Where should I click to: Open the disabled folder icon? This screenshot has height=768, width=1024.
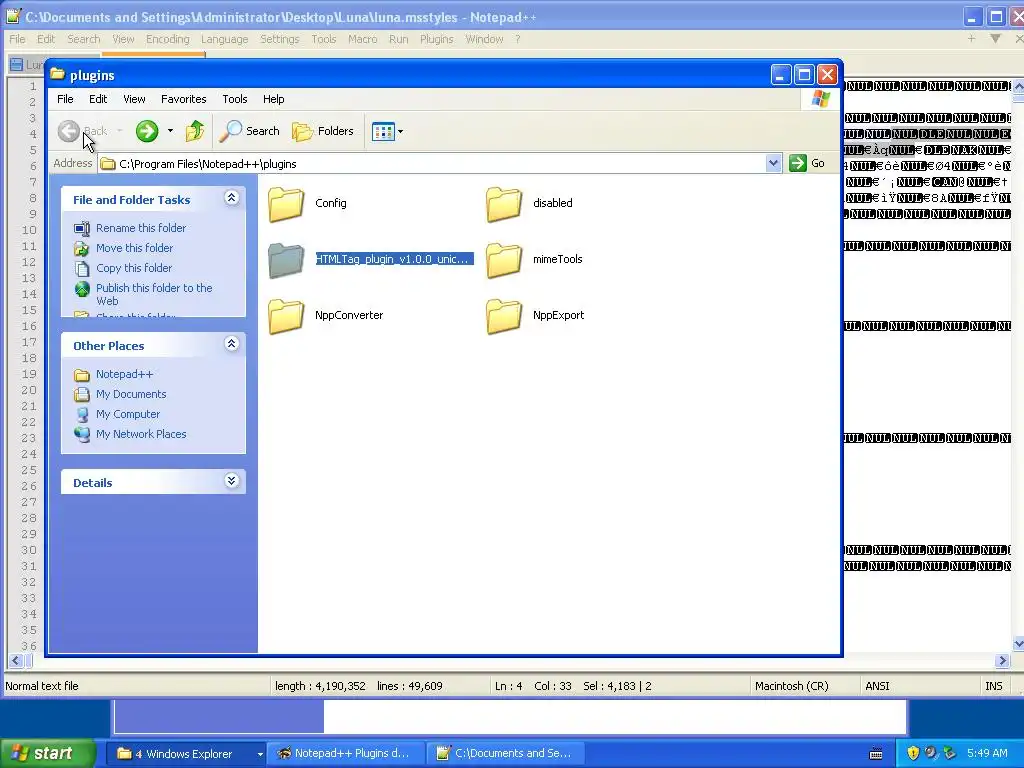click(x=504, y=204)
